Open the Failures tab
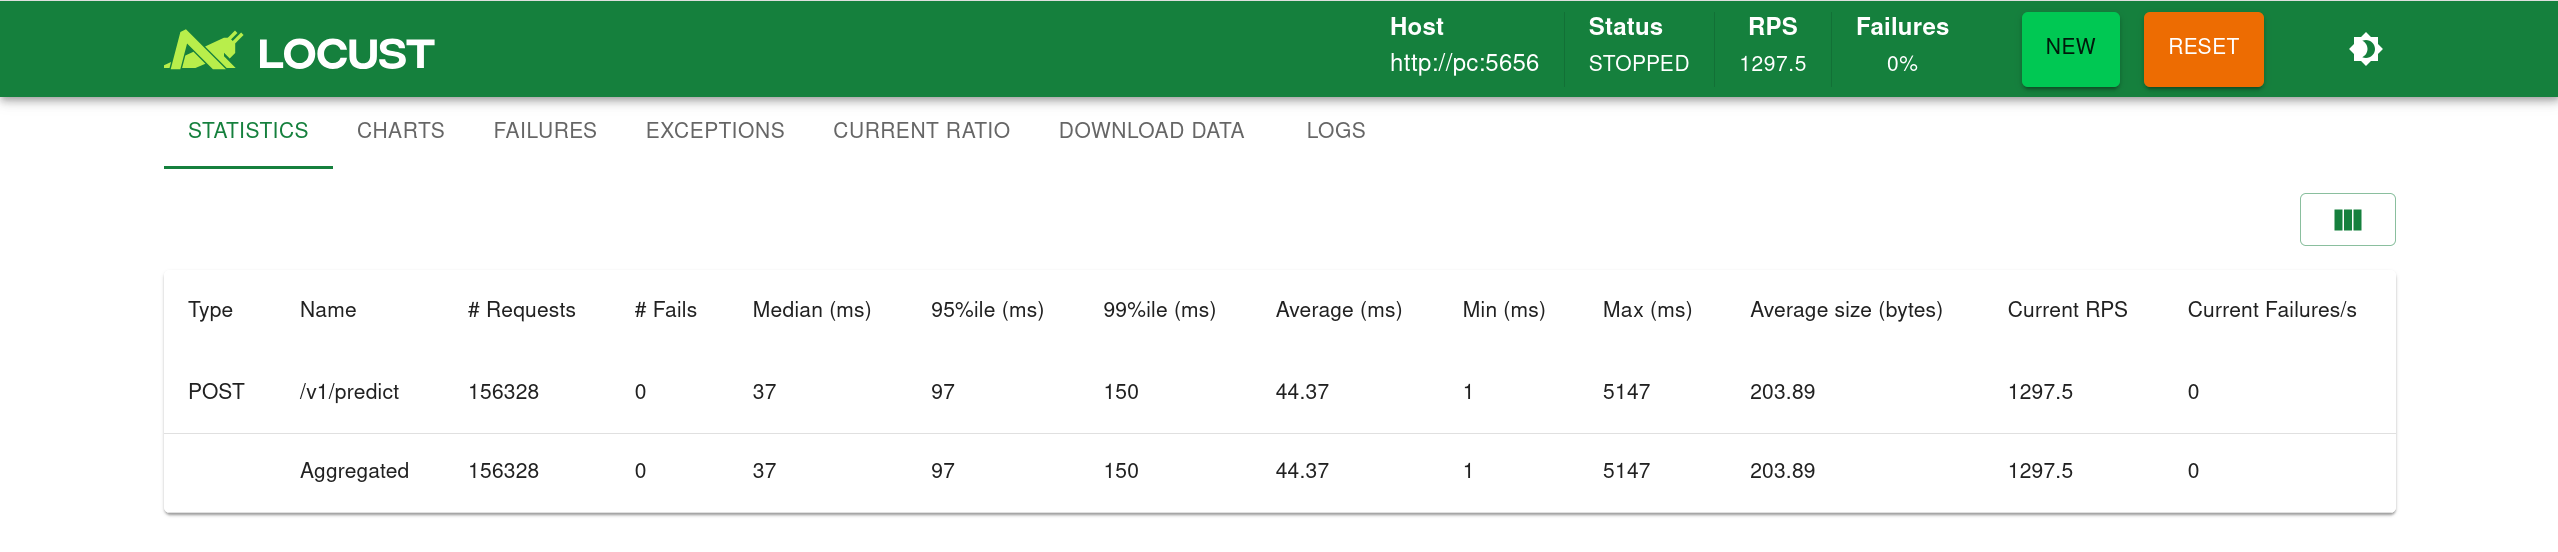This screenshot has height=552, width=2558. [x=545, y=131]
